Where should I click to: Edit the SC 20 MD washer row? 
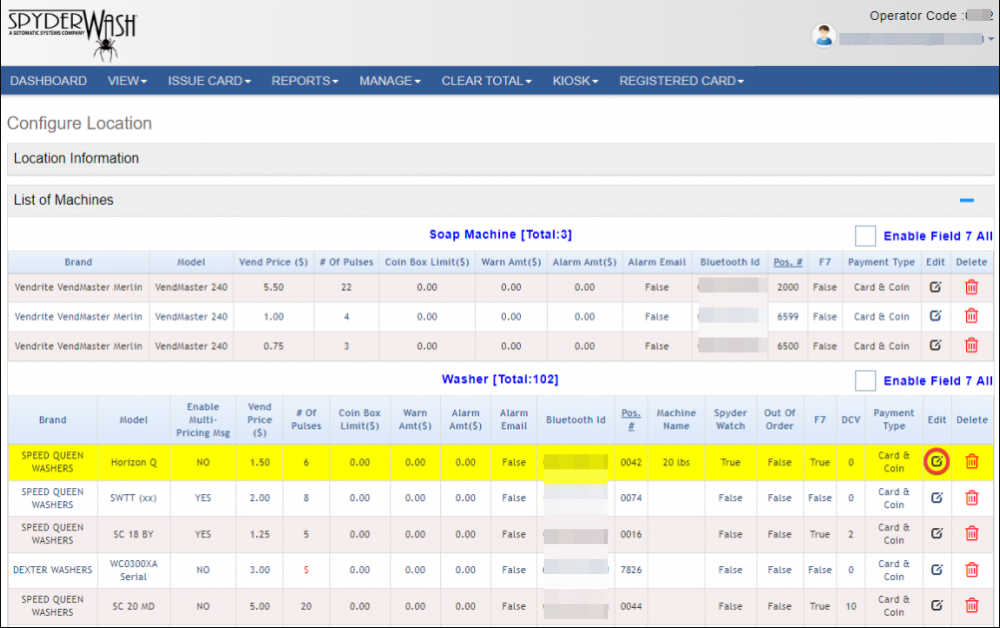point(936,606)
